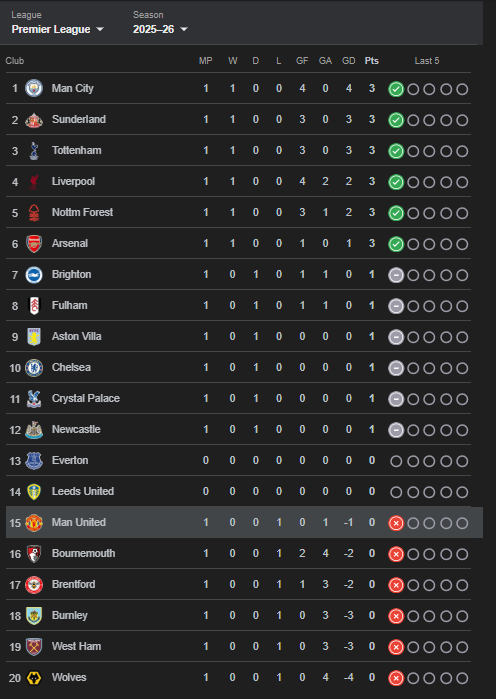Select the highlighted Man United row
Image resolution: width=496 pixels, height=699 pixels.
pyautogui.click(x=244, y=522)
